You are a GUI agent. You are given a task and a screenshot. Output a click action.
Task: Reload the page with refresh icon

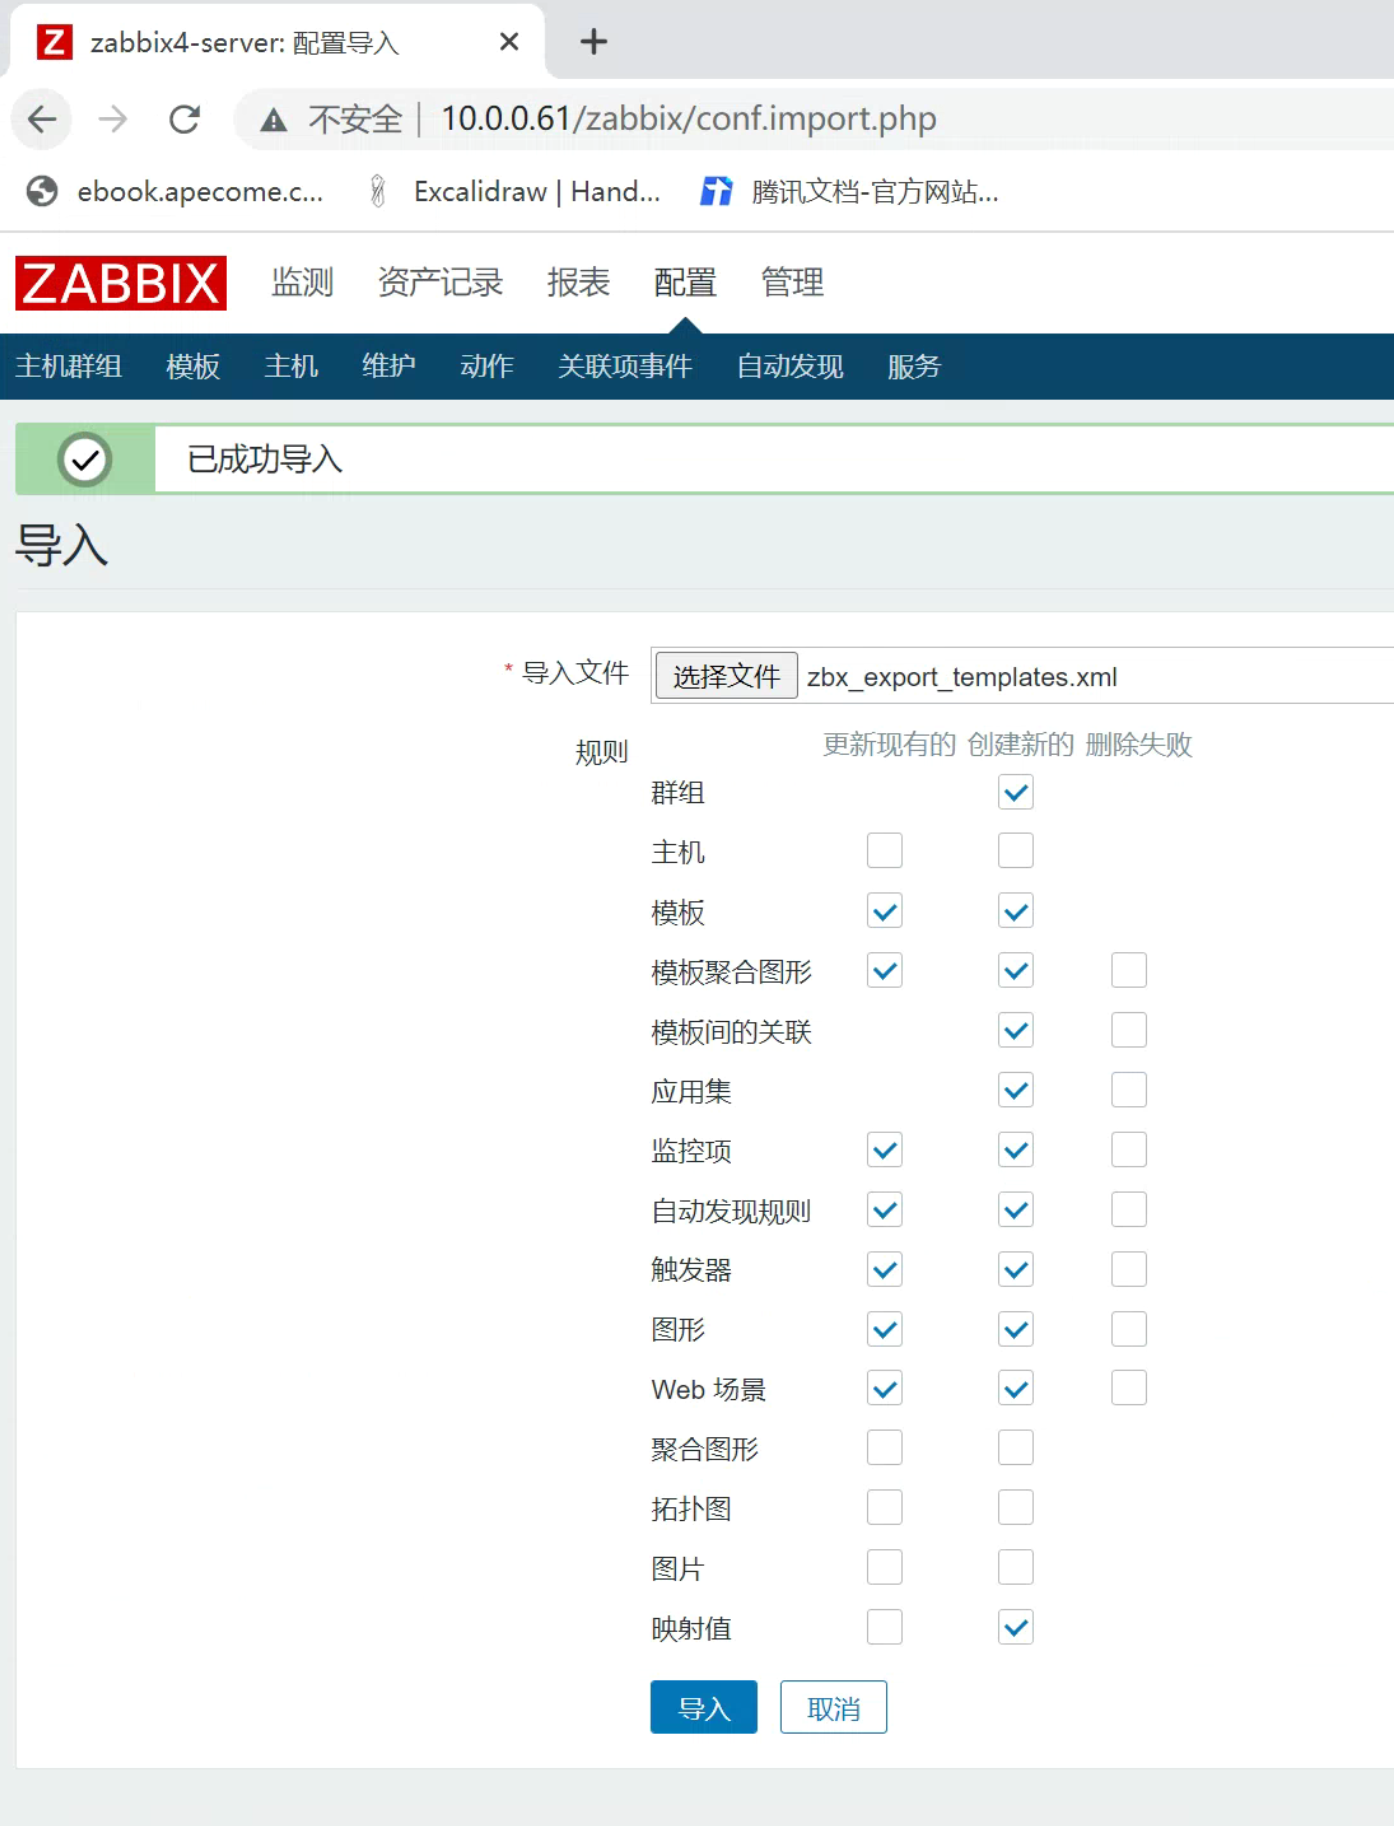click(184, 119)
